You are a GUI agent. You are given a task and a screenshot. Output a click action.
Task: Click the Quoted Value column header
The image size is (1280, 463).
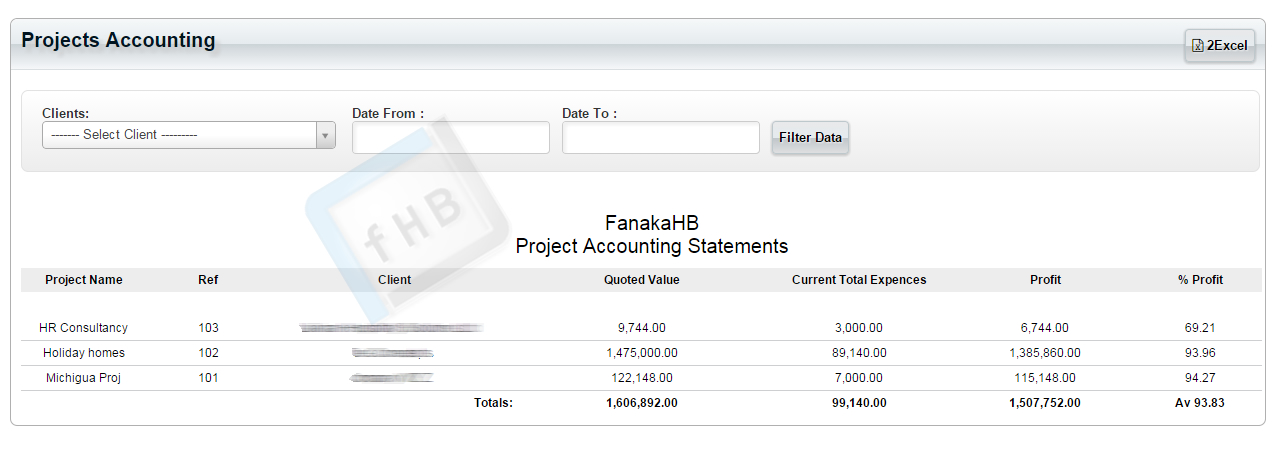(642, 280)
